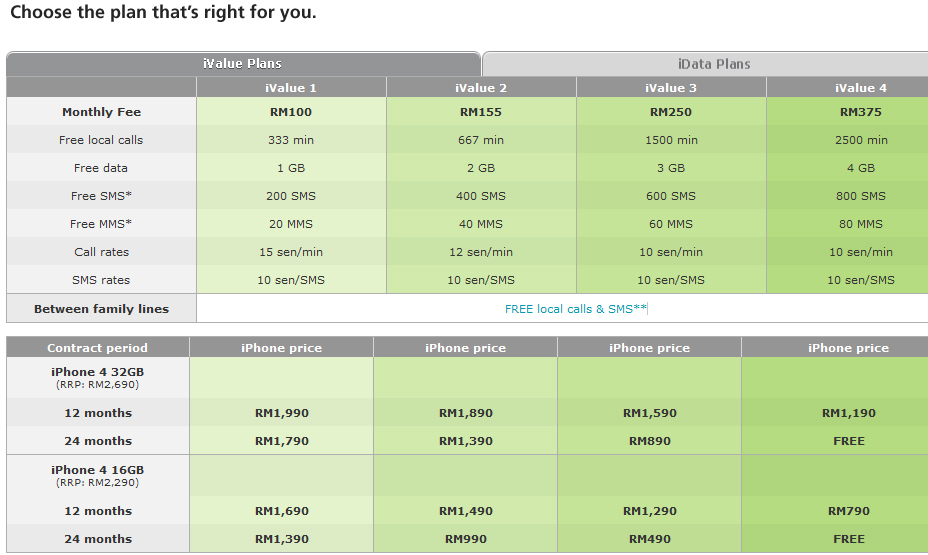928x555 pixels.
Task: Click the Free data row label
Action: [x=101, y=168]
